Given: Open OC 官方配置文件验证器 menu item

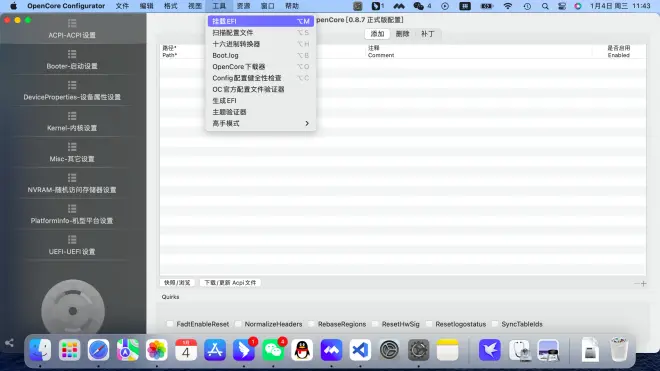Looking at the screenshot, I should click(x=261, y=89).
